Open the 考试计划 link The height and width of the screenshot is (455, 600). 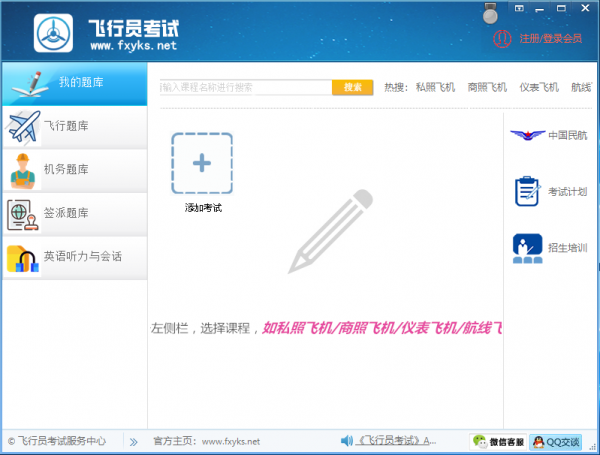pyautogui.click(x=567, y=192)
